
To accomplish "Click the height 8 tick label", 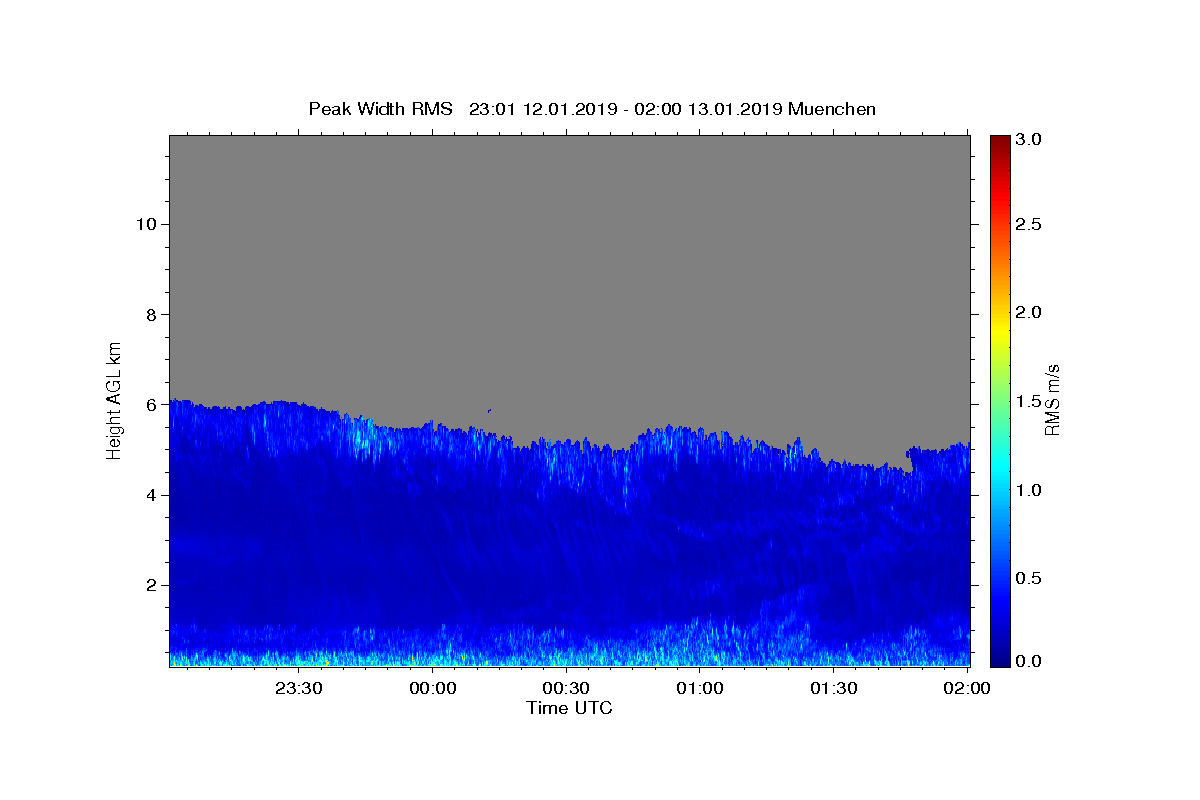I will [x=153, y=314].
